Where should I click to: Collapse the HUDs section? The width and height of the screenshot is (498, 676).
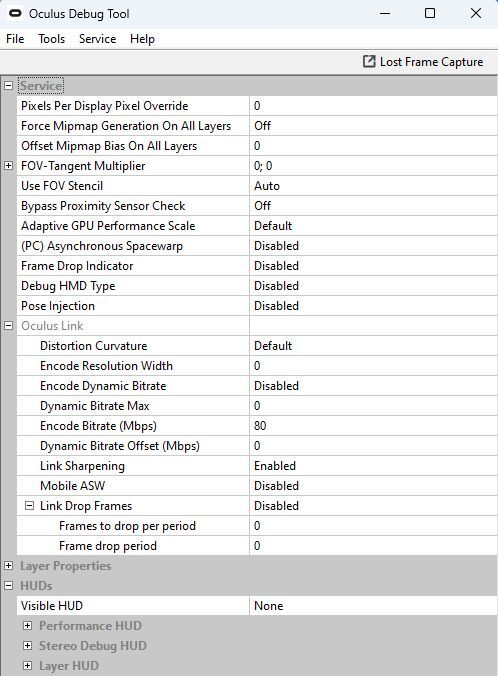click(x=8, y=585)
